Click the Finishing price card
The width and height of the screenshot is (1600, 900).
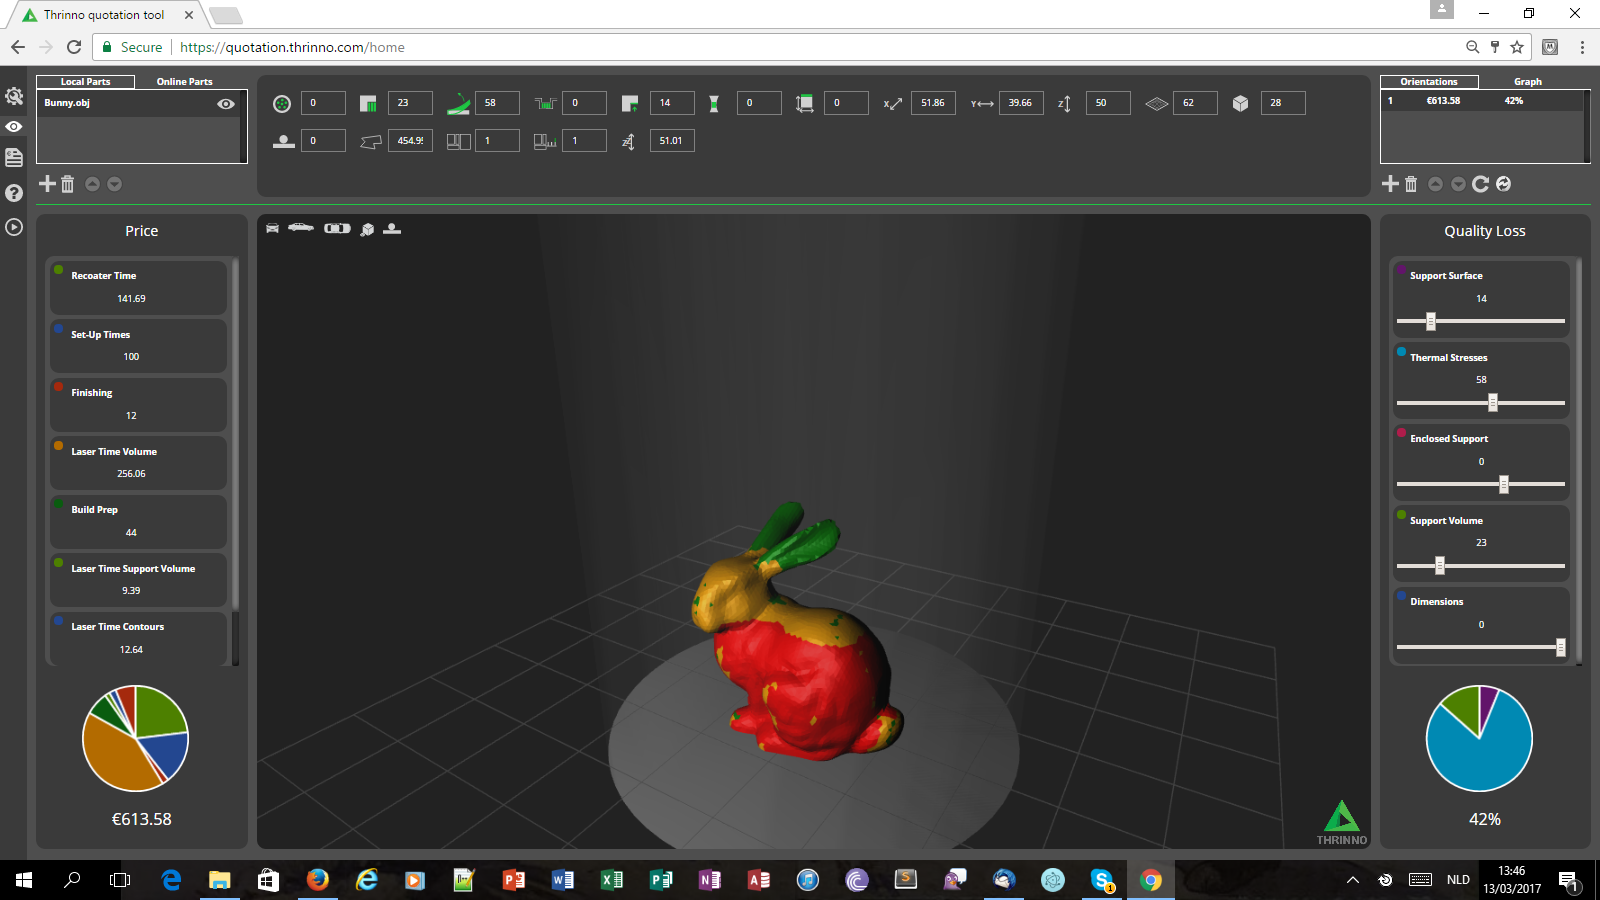(x=138, y=404)
